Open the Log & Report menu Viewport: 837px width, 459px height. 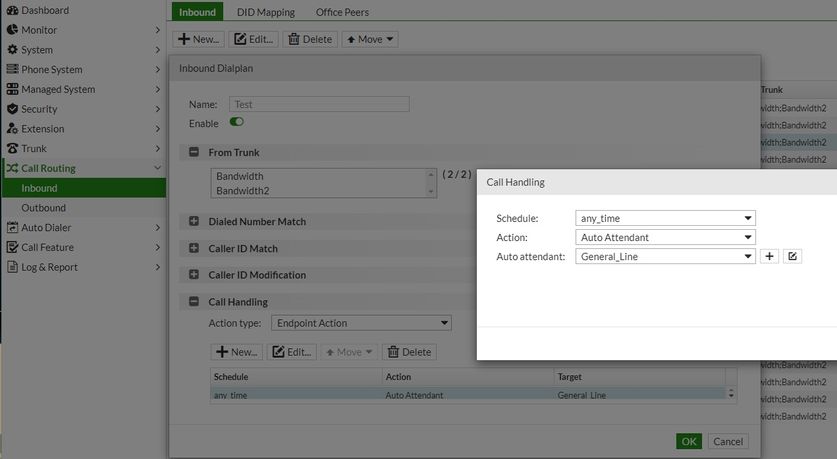tap(84, 267)
